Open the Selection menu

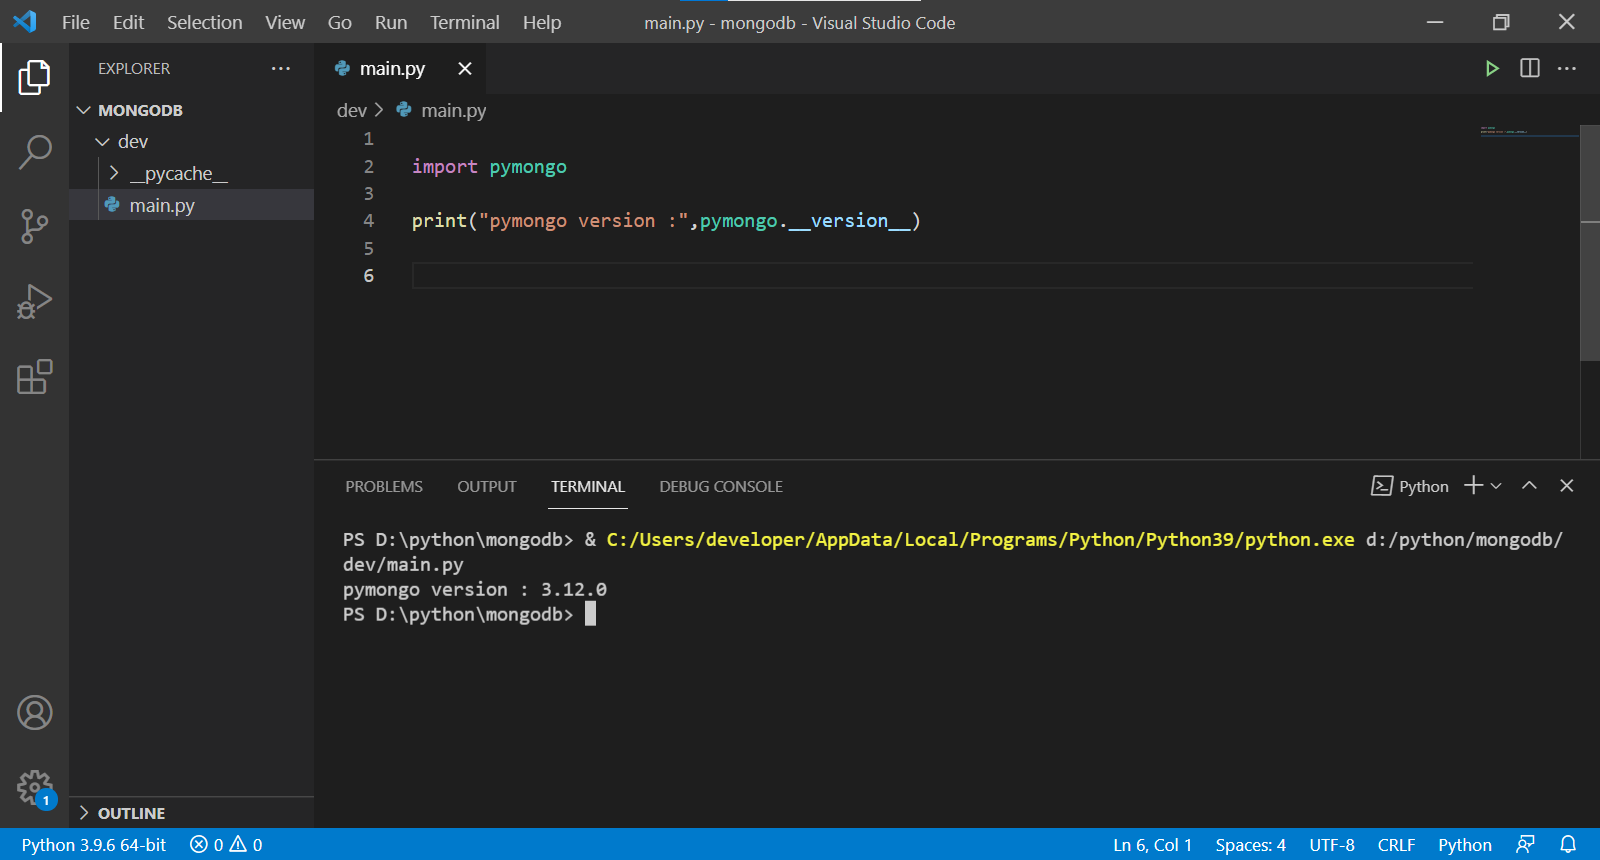pos(204,22)
